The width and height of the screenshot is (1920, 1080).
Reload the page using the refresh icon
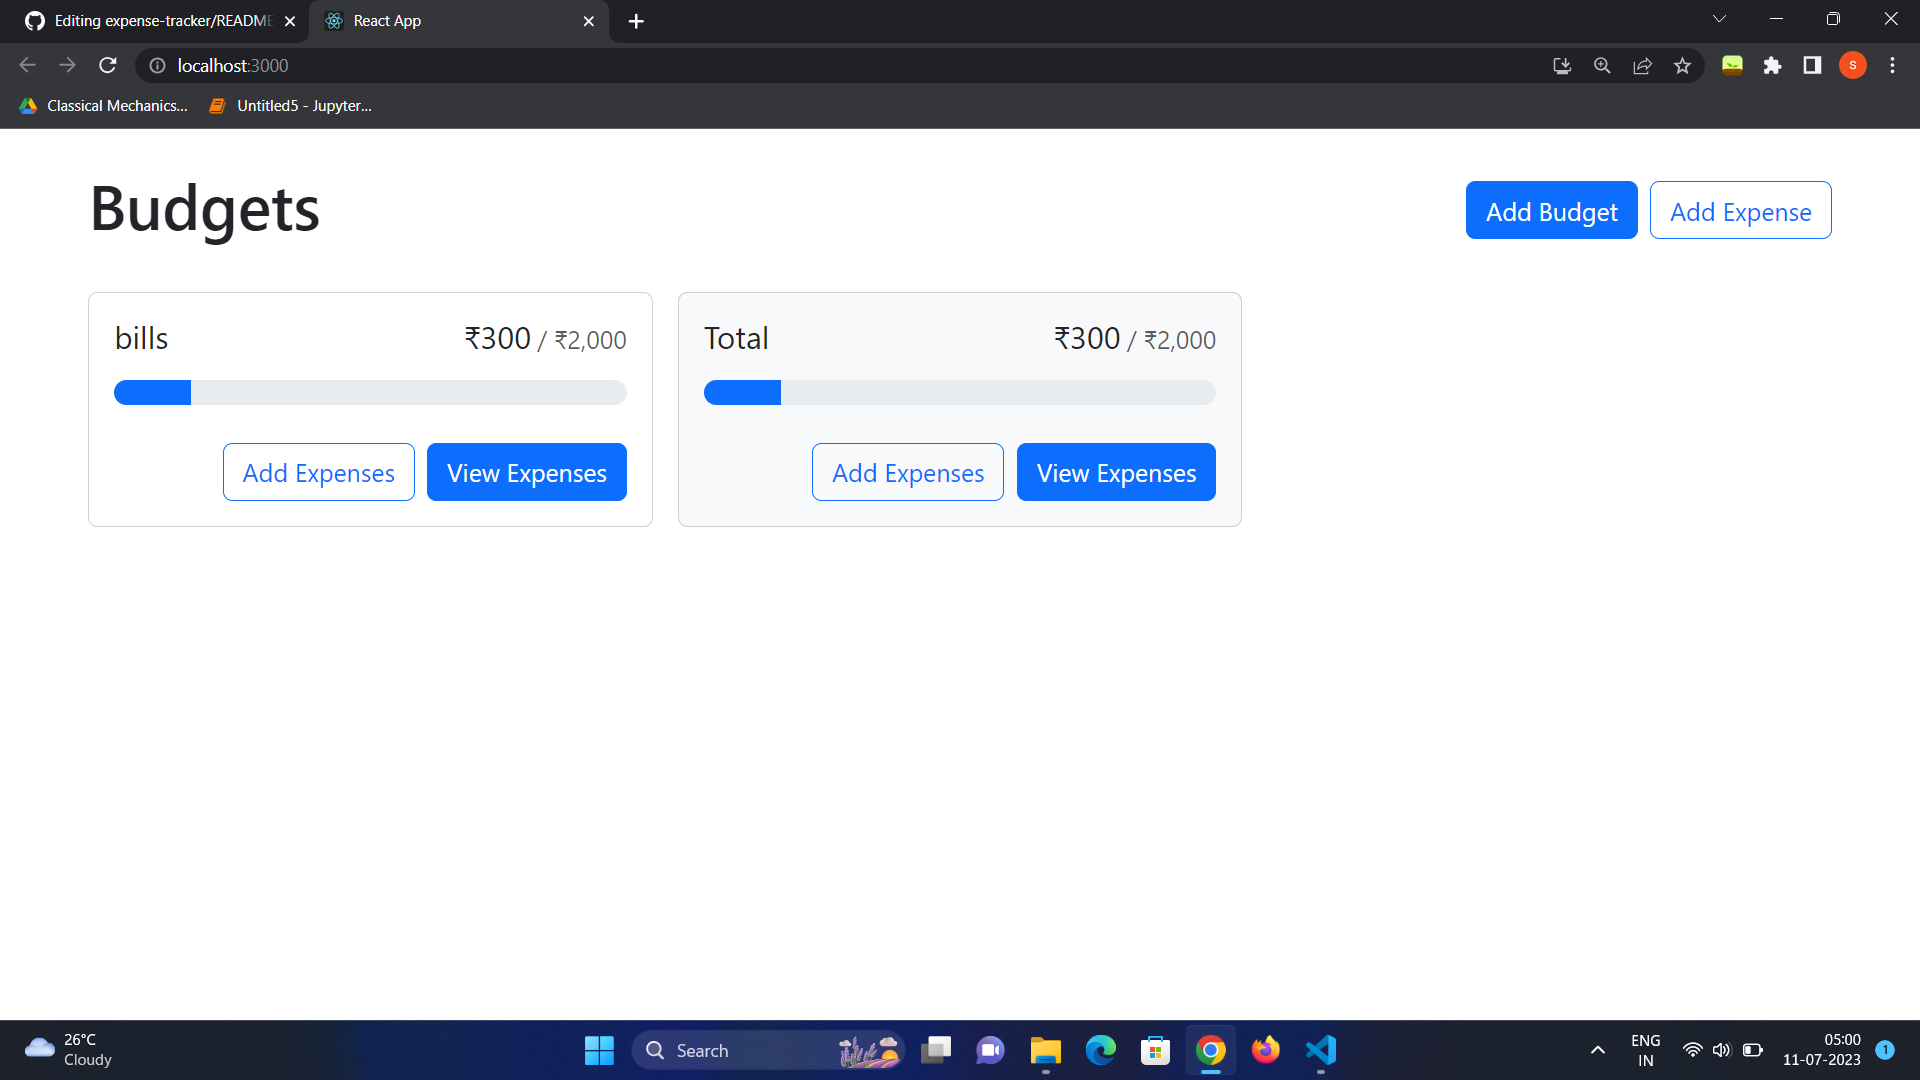tap(107, 65)
